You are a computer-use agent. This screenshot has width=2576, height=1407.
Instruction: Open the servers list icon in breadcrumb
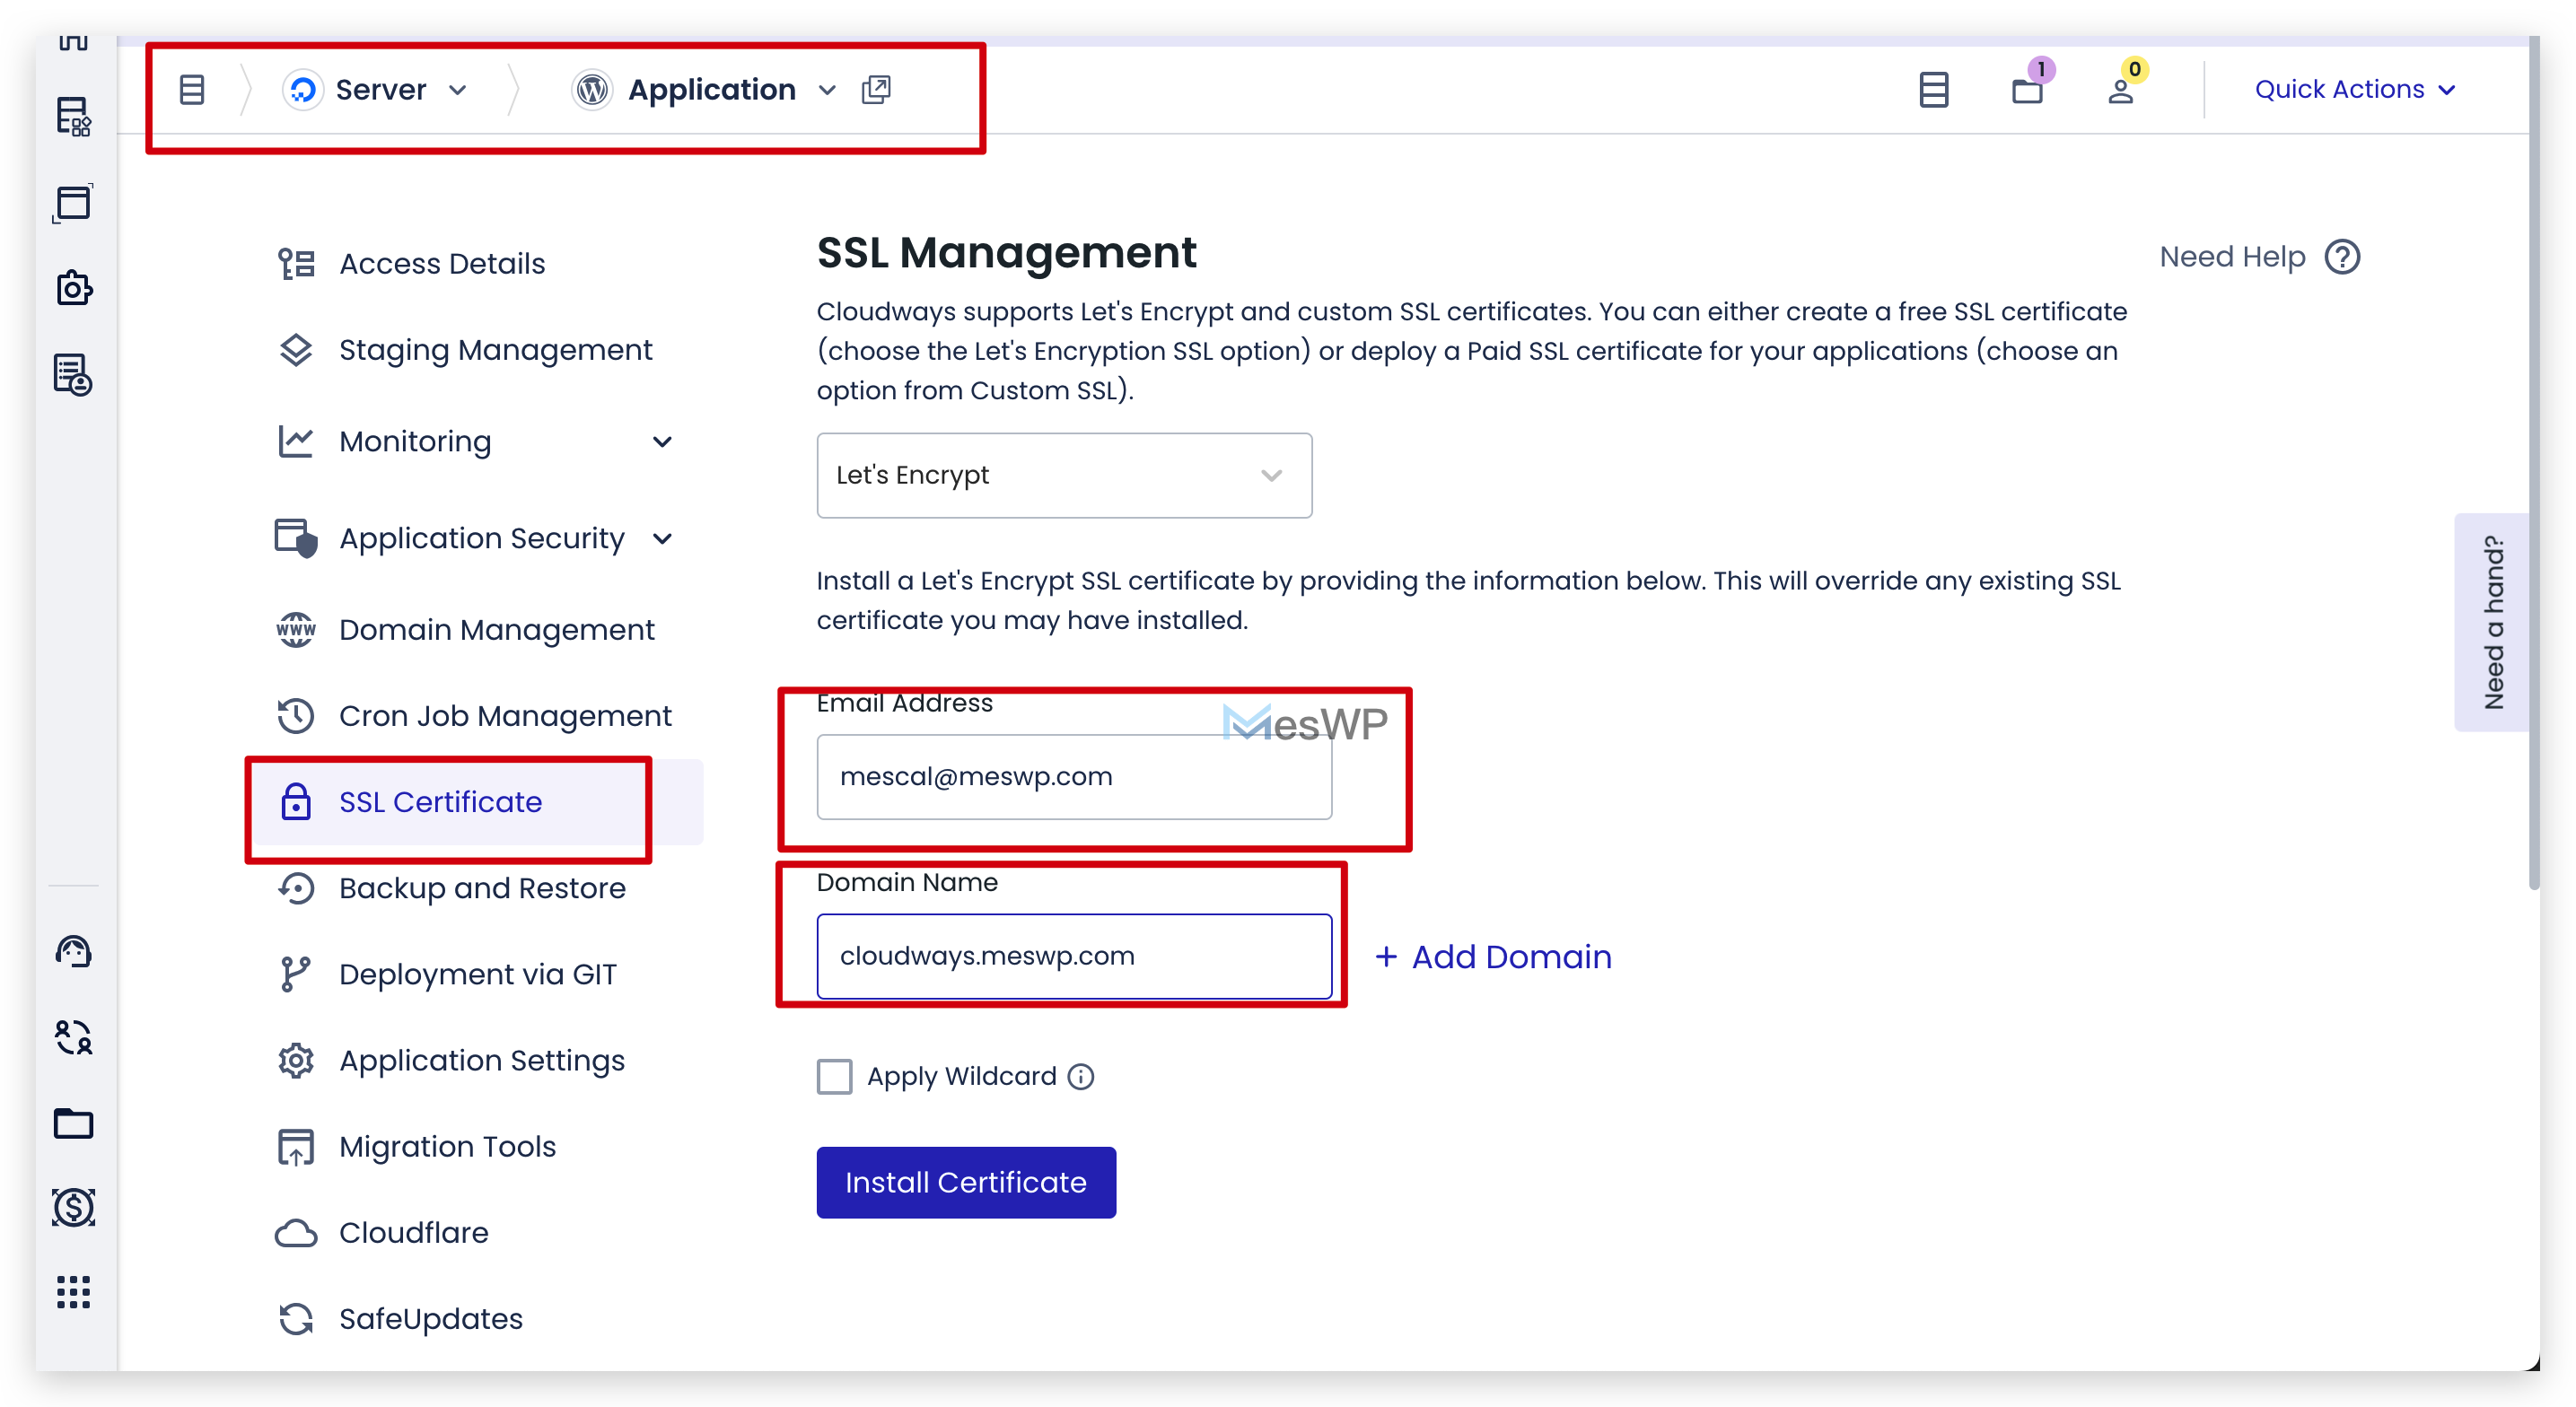coord(191,90)
